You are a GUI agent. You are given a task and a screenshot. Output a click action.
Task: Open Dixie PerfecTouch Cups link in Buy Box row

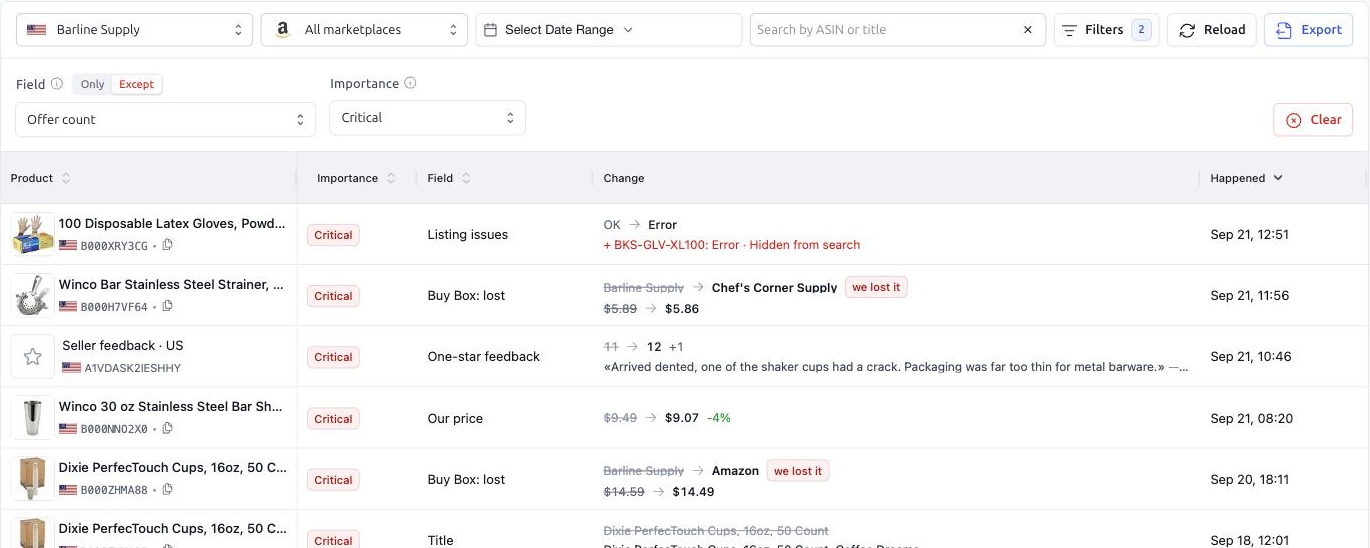pyautogui.click(x=172, y=467)
